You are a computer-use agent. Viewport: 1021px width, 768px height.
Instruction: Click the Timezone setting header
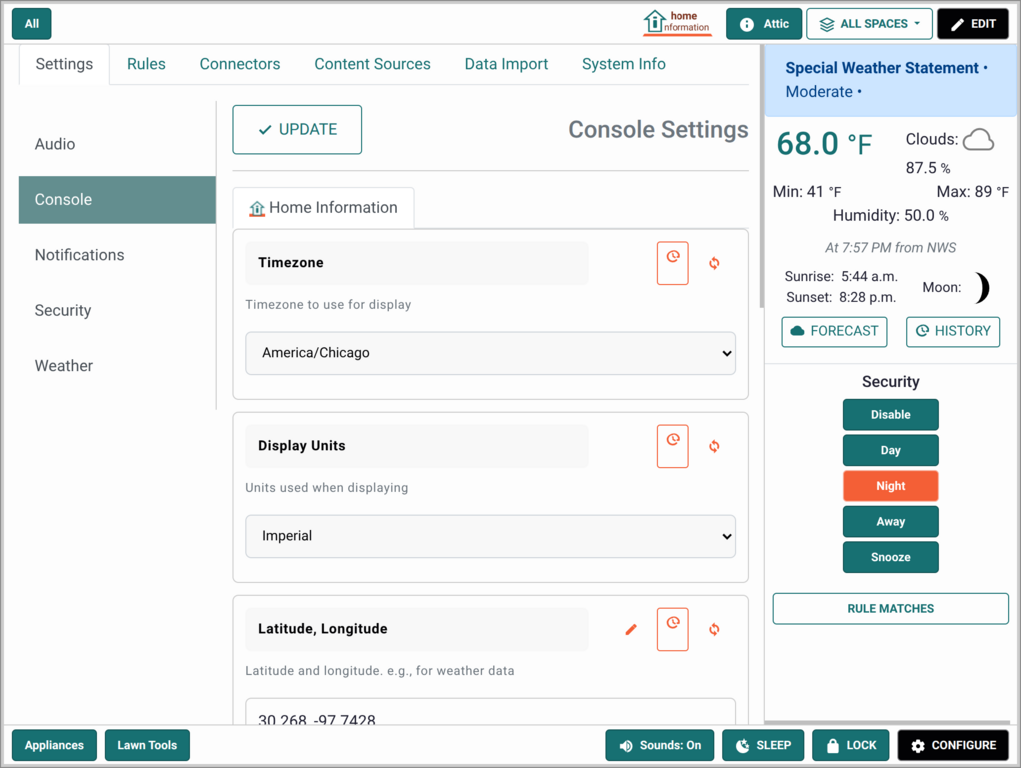(x=417, y=263)
